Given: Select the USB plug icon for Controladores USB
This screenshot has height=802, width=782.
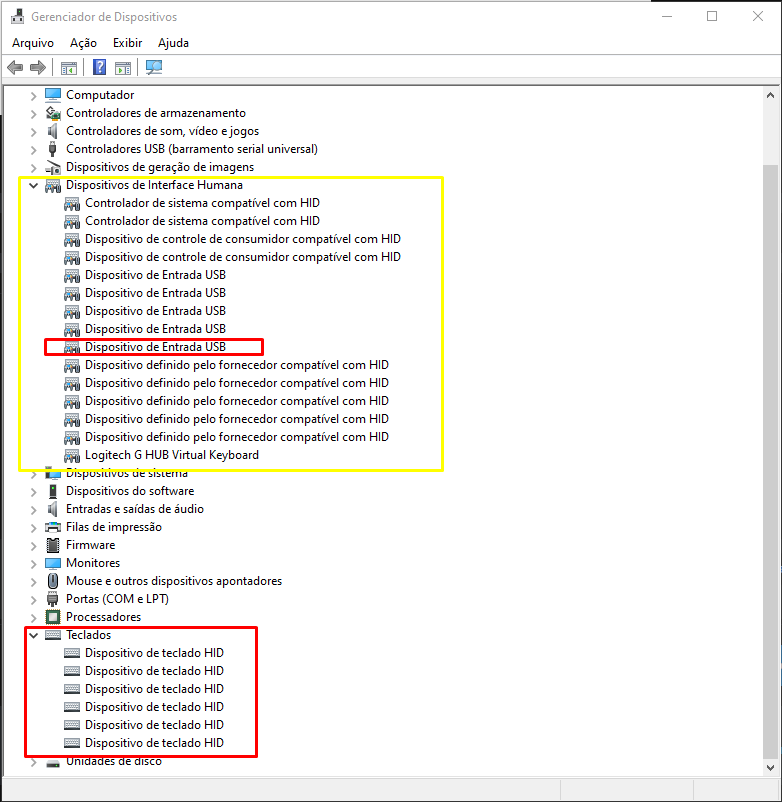Looking at the screenshot, I should [x=52, y=149].
